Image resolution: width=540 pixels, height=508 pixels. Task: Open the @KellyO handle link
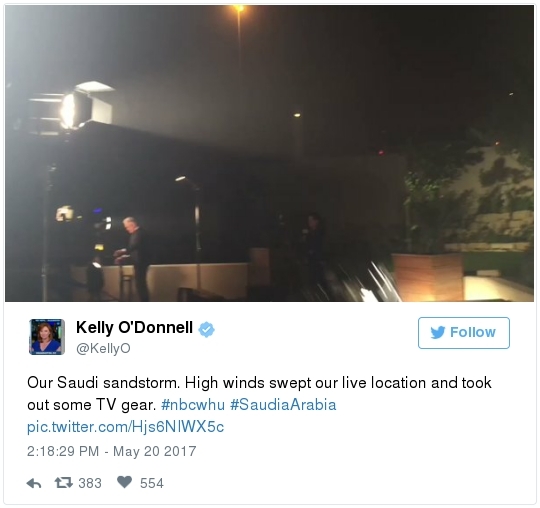coord(103,349)
